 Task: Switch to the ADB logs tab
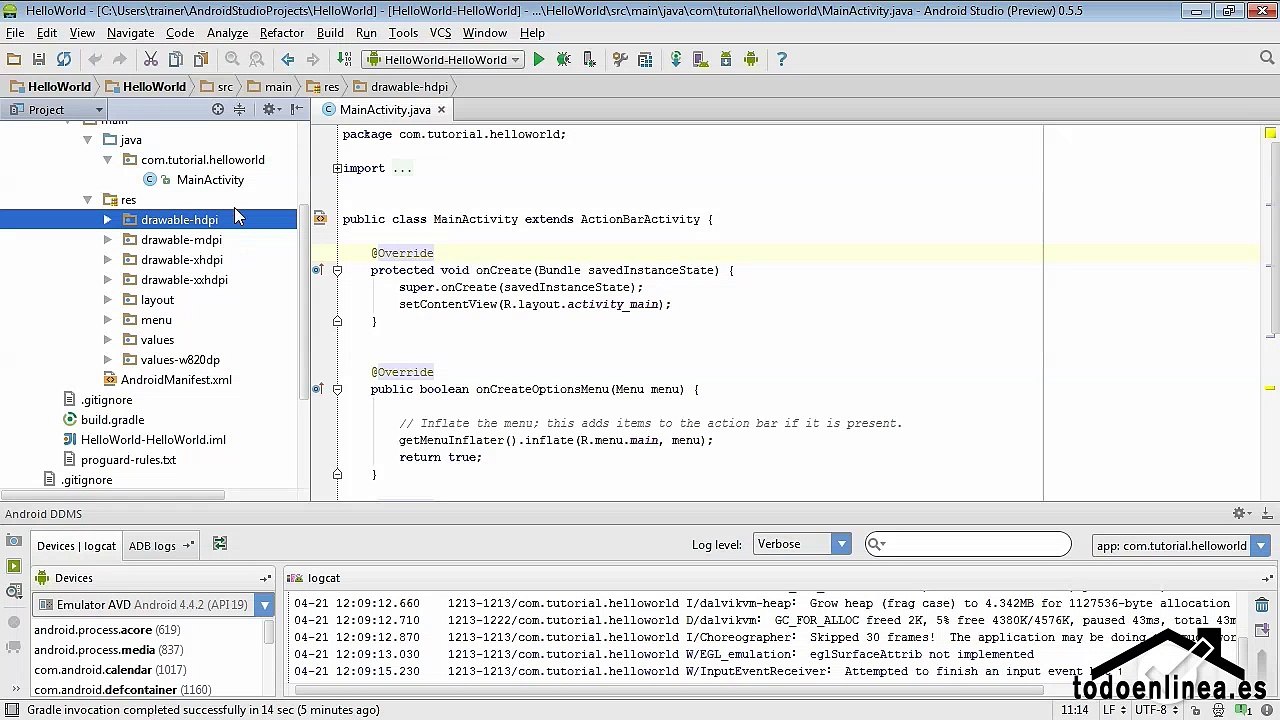152,546
